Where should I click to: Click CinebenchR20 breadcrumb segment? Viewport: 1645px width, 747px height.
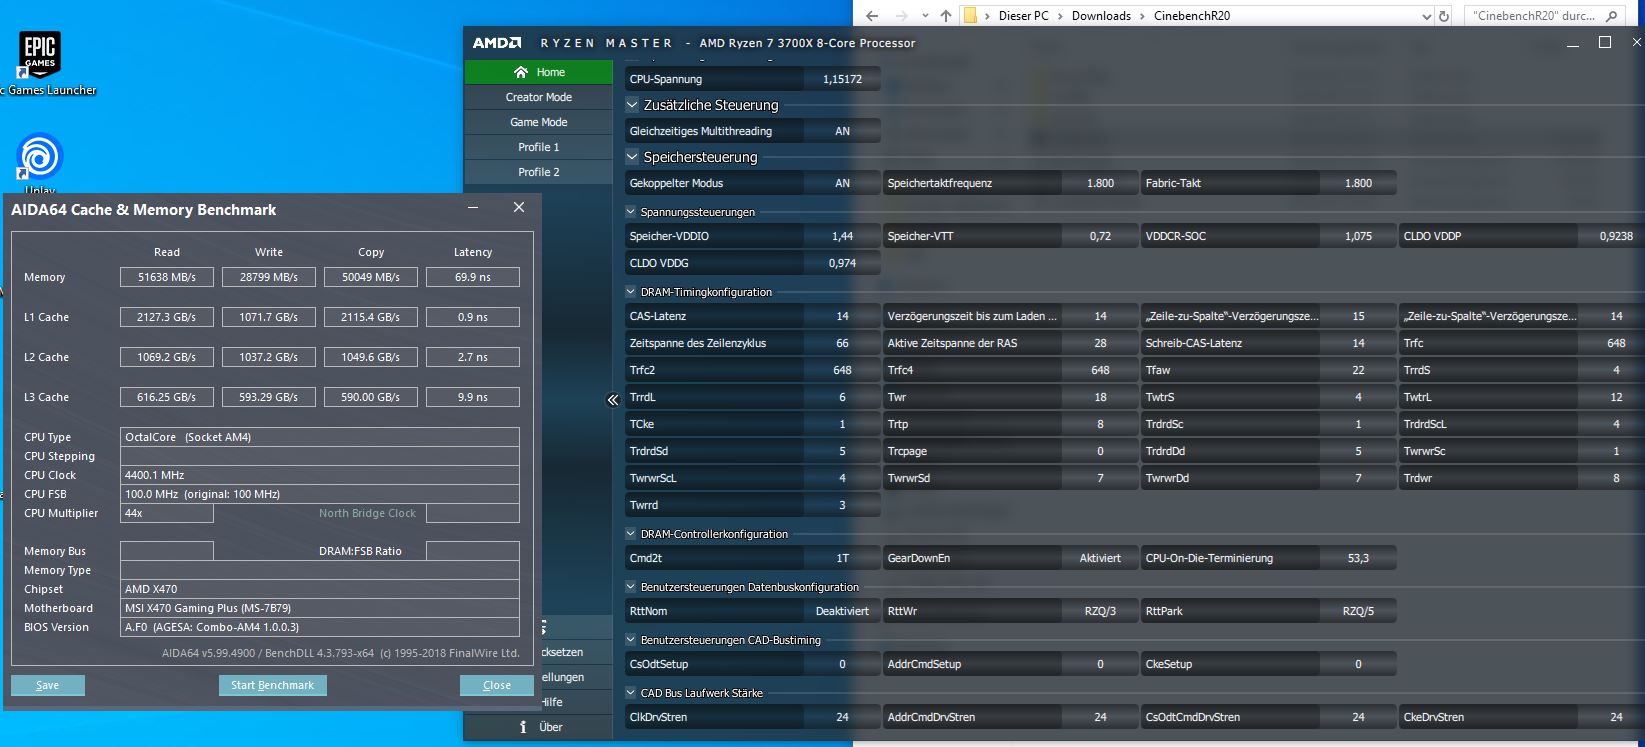click(1192, 16)
